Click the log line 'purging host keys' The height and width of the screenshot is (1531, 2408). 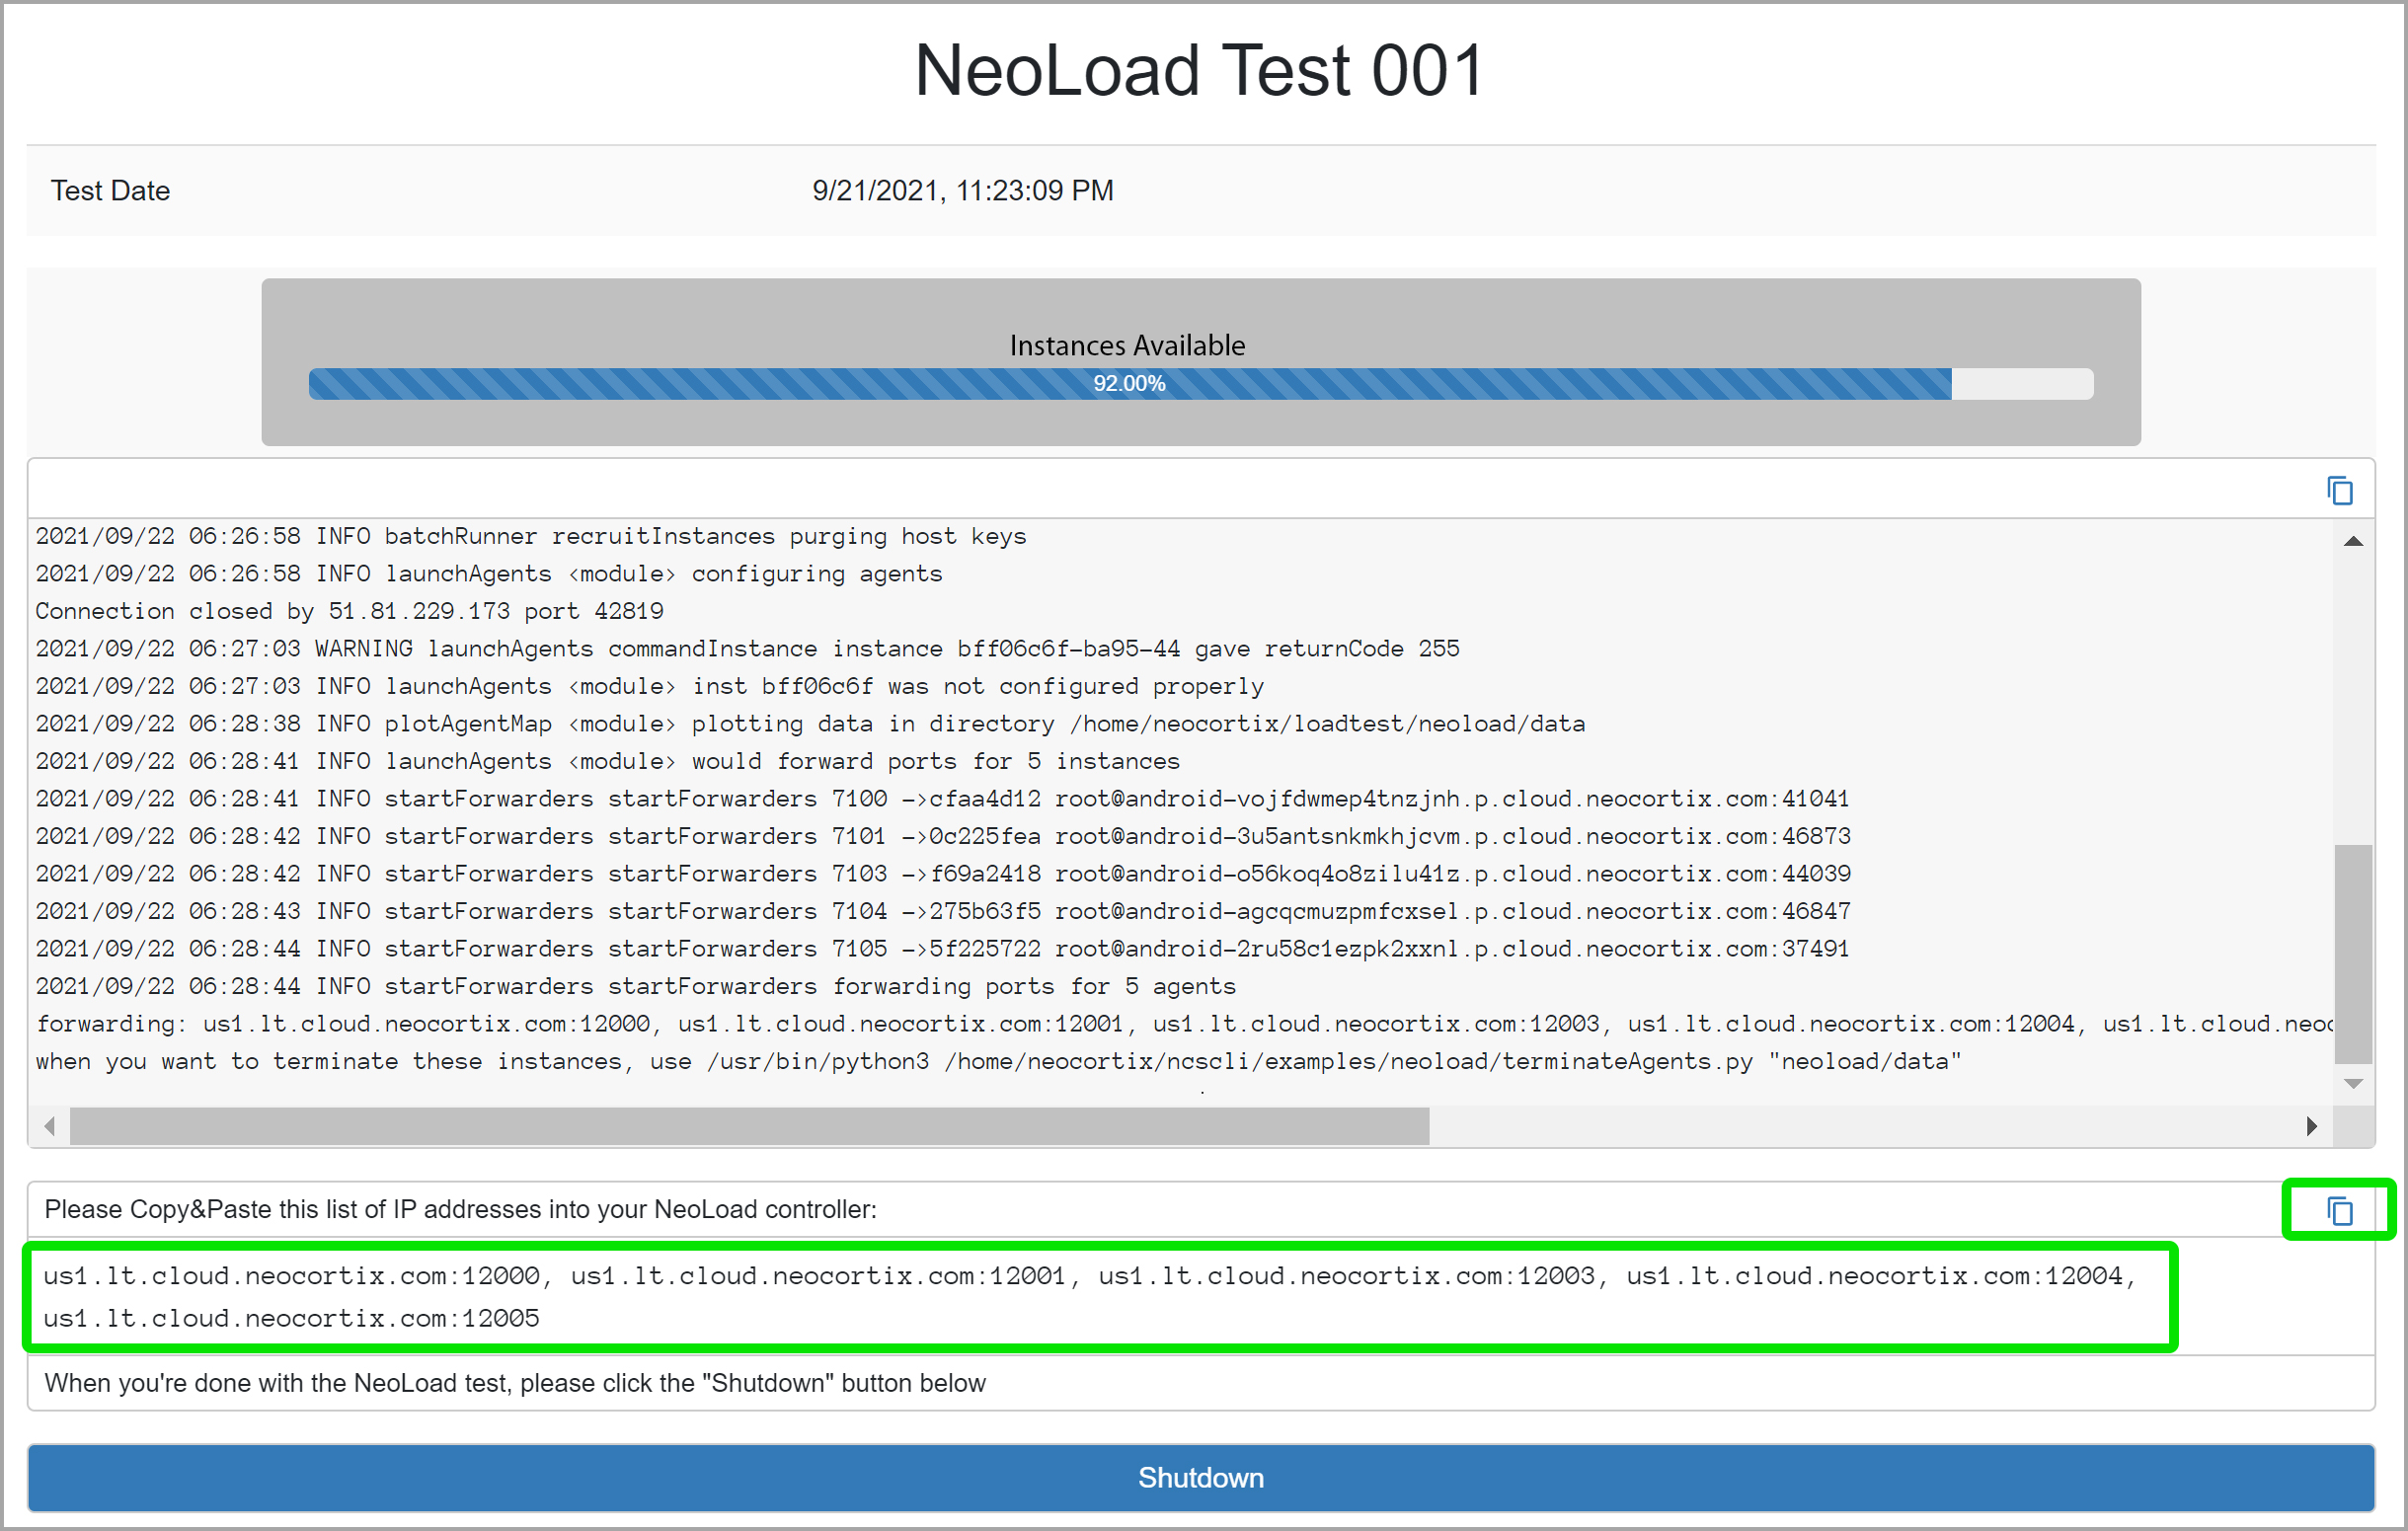pyautogui.click(x=531, y=537)
